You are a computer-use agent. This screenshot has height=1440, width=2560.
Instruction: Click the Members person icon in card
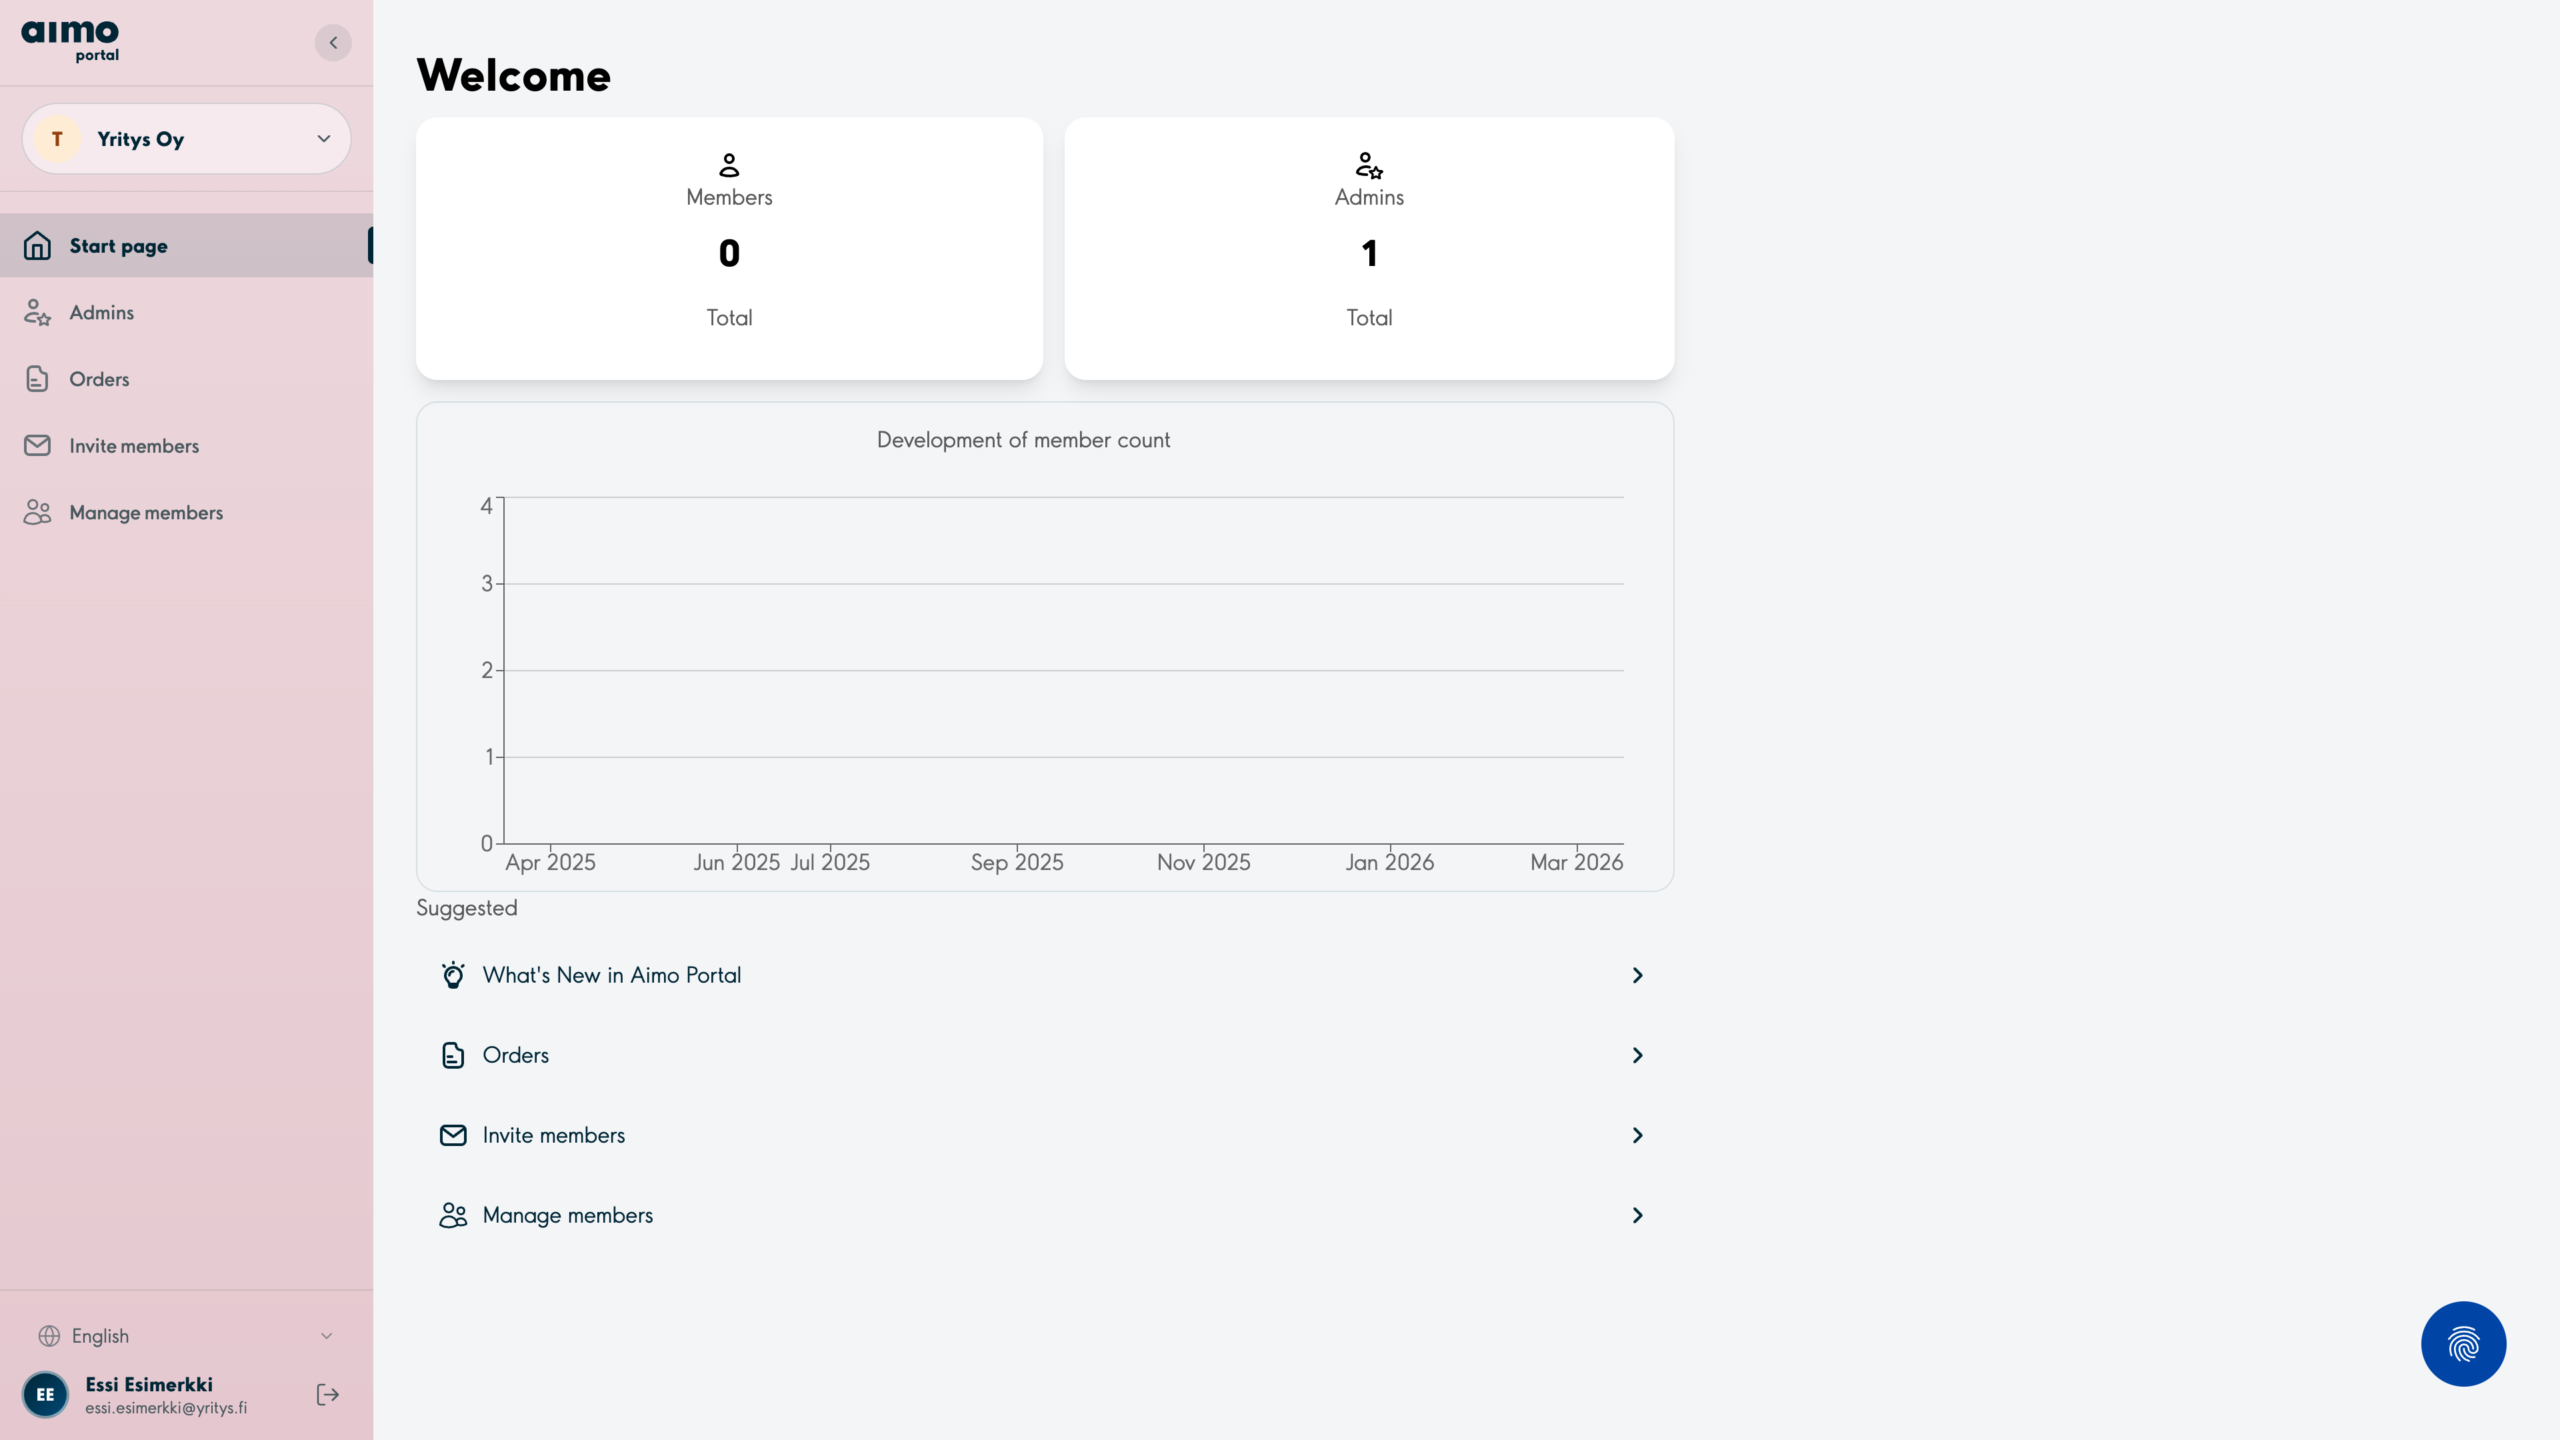point(729,164)
